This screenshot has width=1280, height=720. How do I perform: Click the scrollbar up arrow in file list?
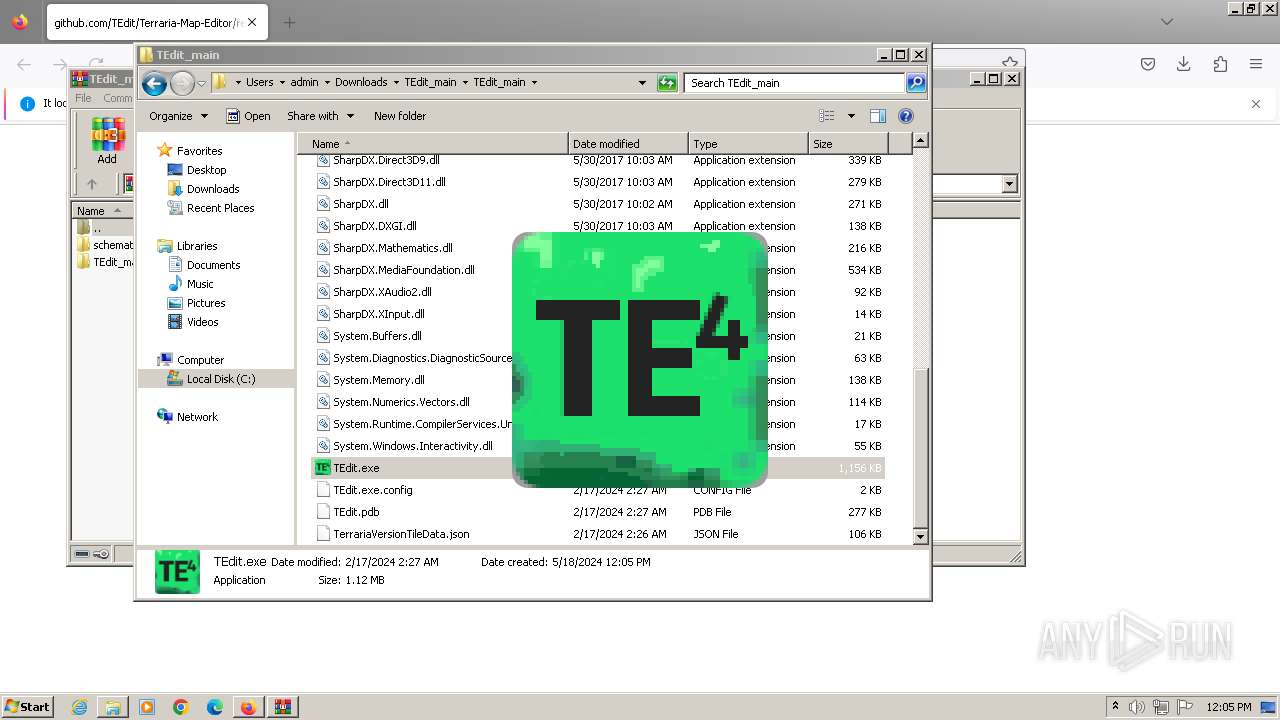[921, 141]
